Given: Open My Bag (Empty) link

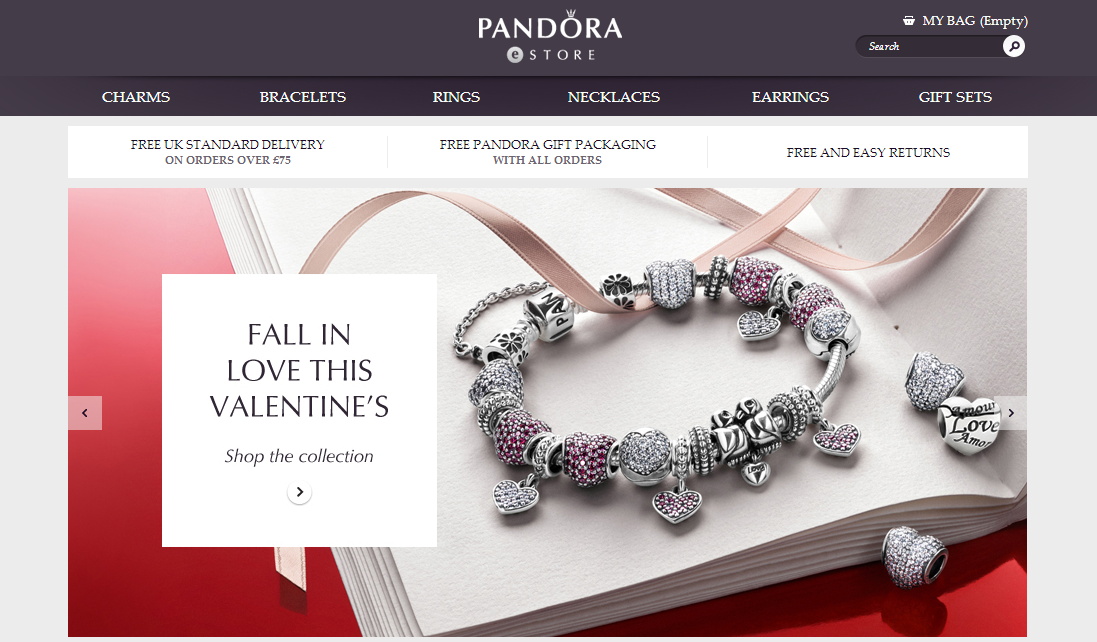Looking at the screenshot, I should pos(975,20).
